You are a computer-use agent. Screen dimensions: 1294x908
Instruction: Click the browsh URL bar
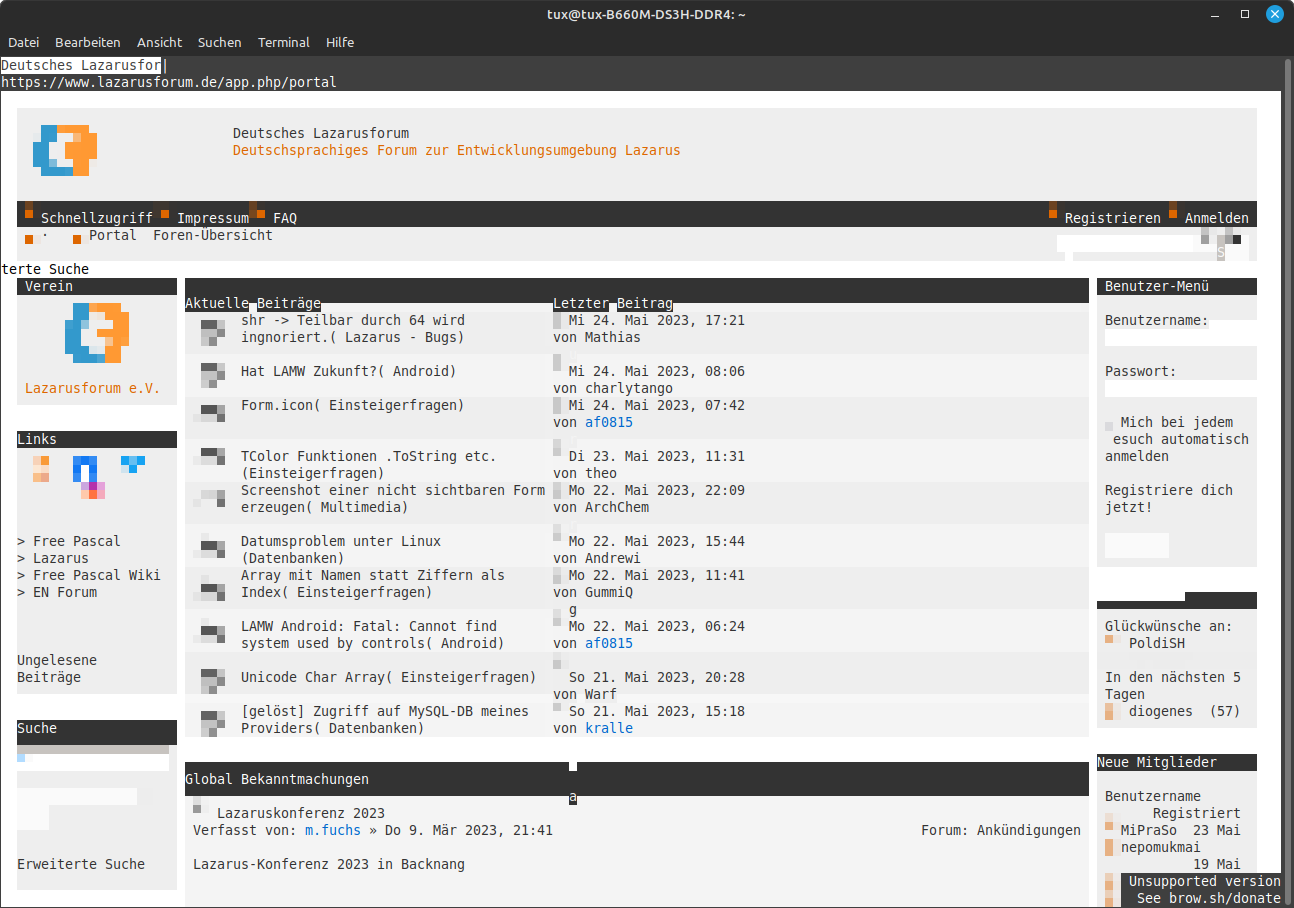click(640, 82)
